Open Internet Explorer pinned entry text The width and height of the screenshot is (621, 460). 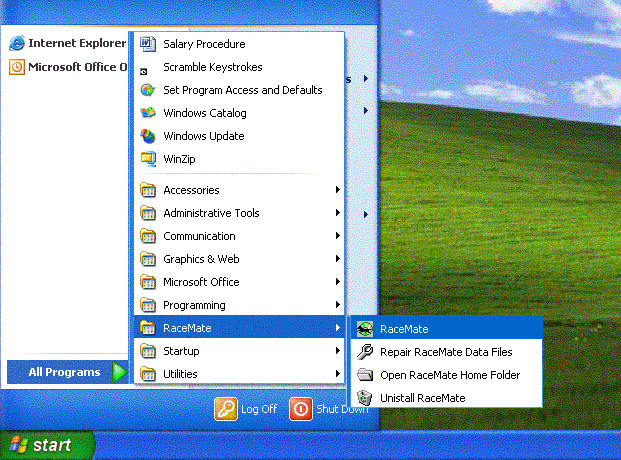click(77, 43)
